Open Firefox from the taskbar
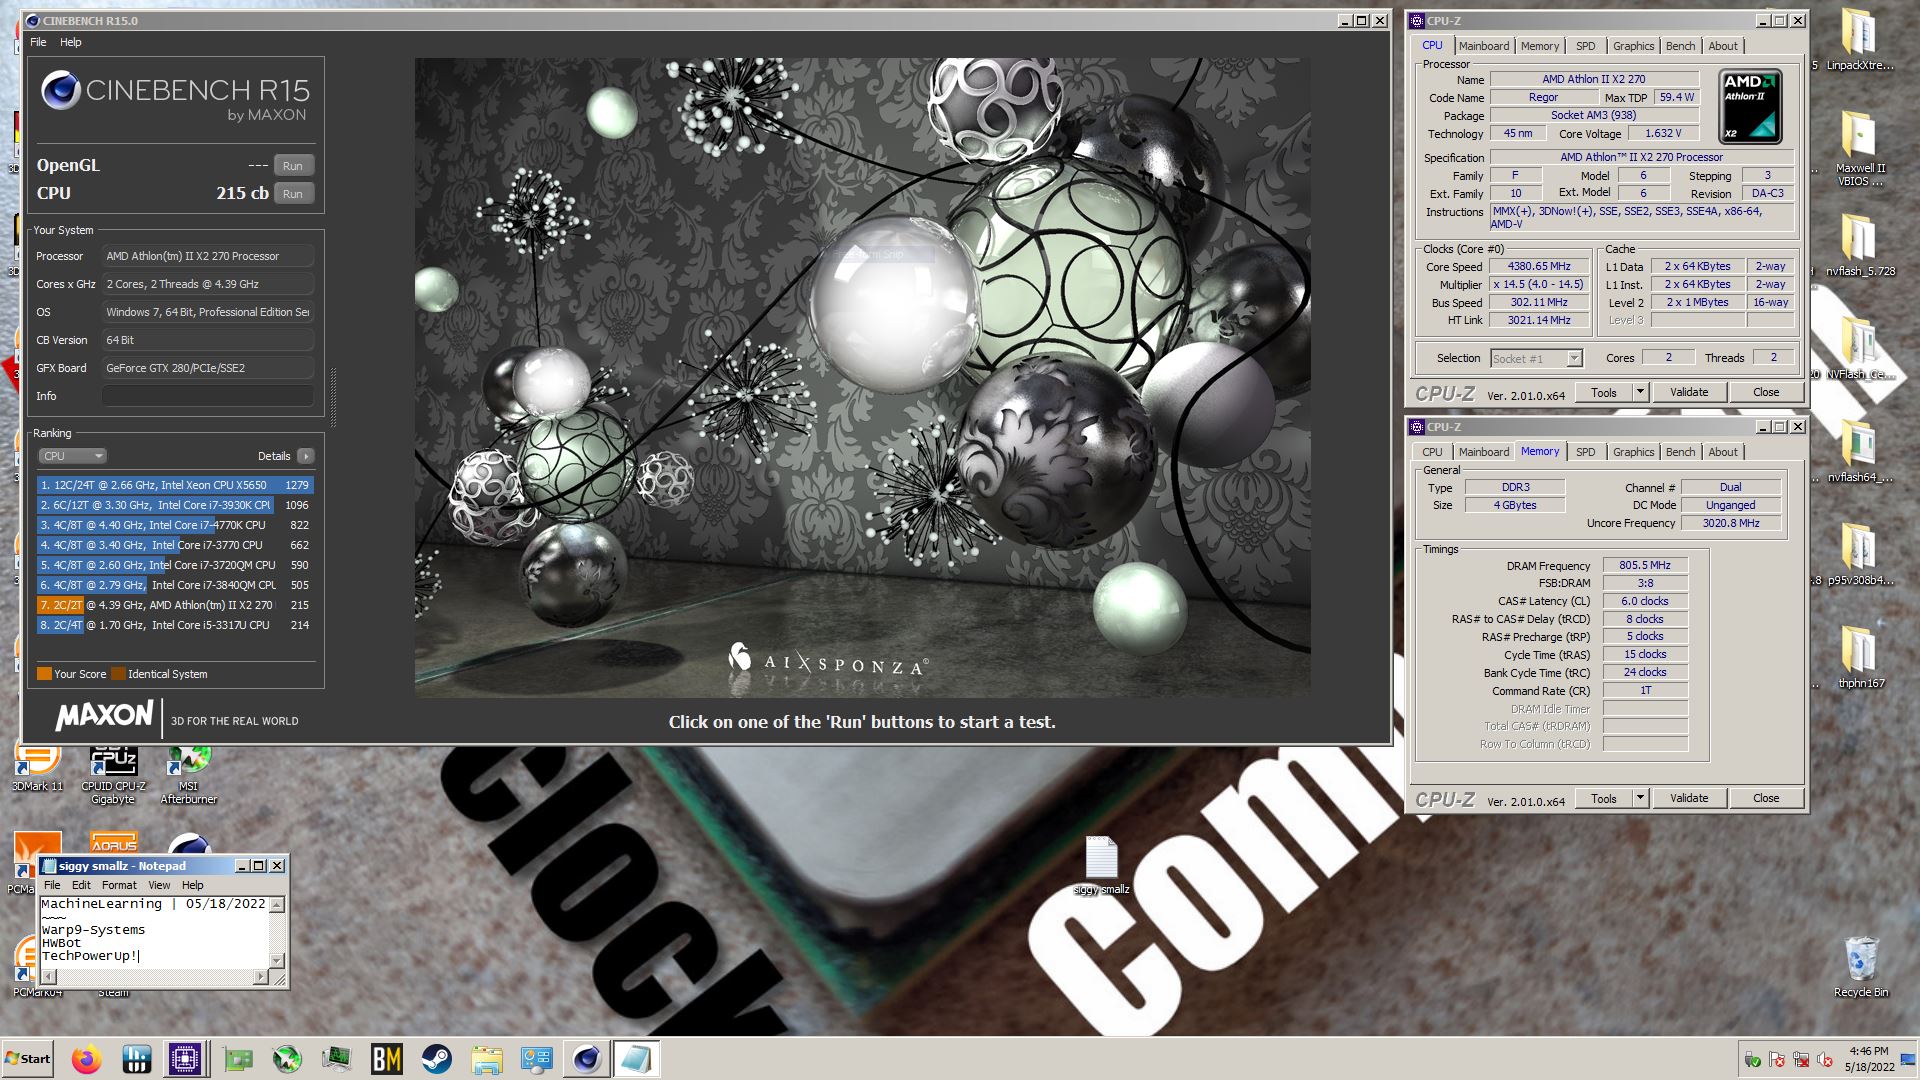This screenshot has width=1920, height=1080. click(x=87, y=1059)
